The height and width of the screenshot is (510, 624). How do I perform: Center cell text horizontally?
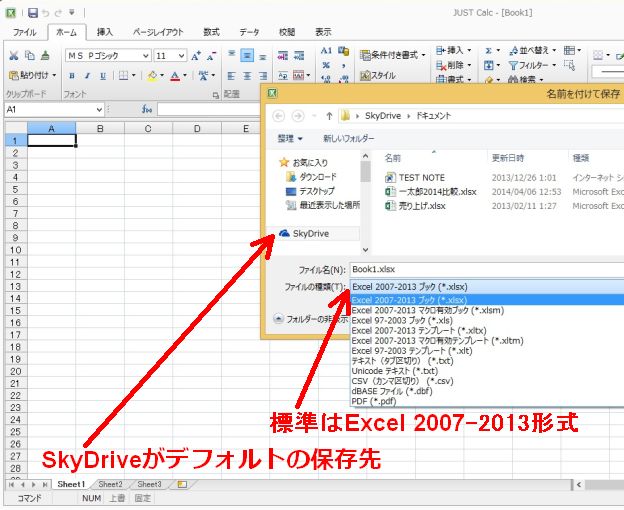coord(247,76)
